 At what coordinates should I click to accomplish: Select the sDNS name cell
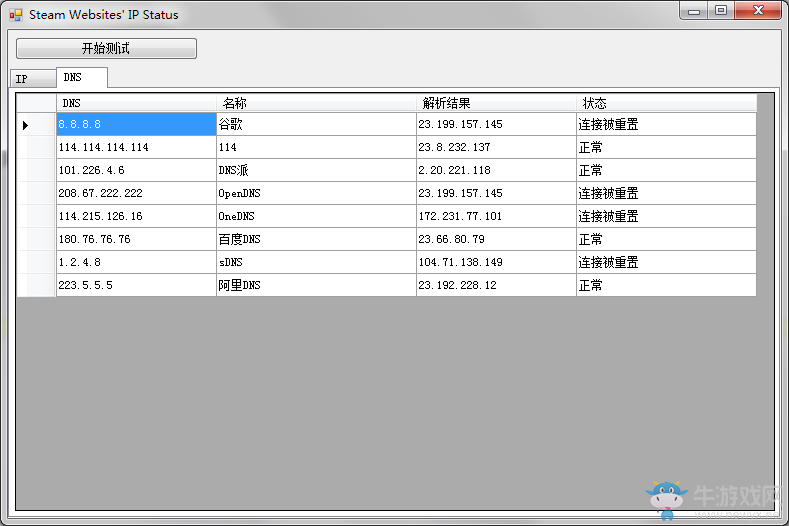pos(317,262)
